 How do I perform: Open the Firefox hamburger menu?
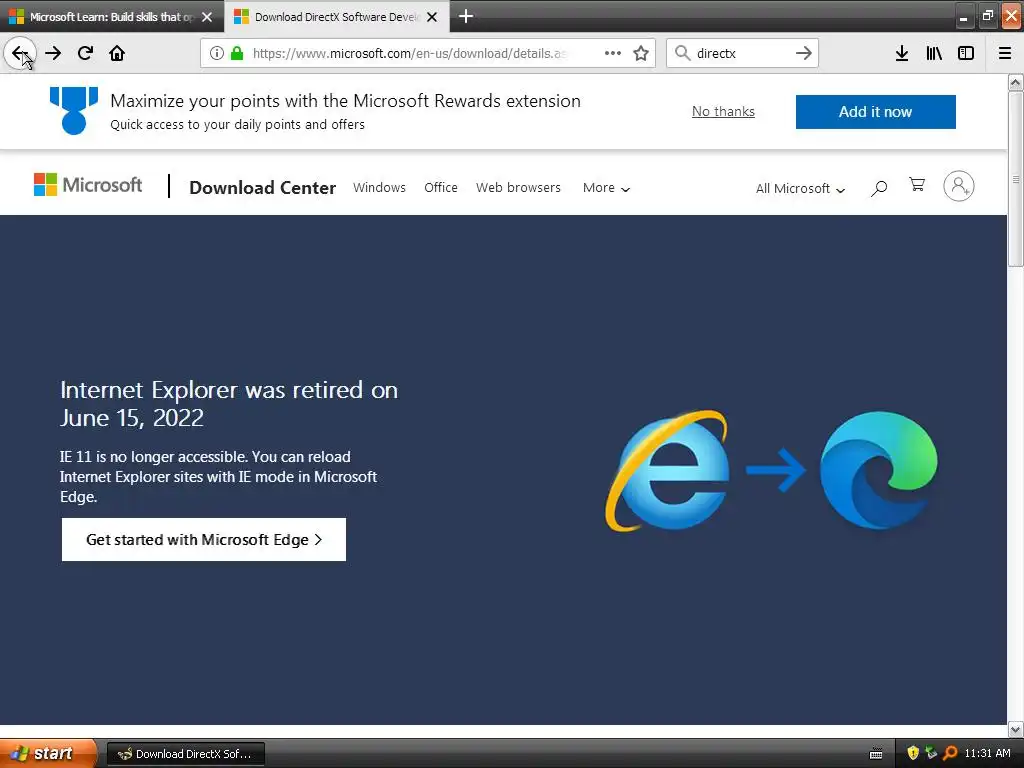[x=1005, y=53]
